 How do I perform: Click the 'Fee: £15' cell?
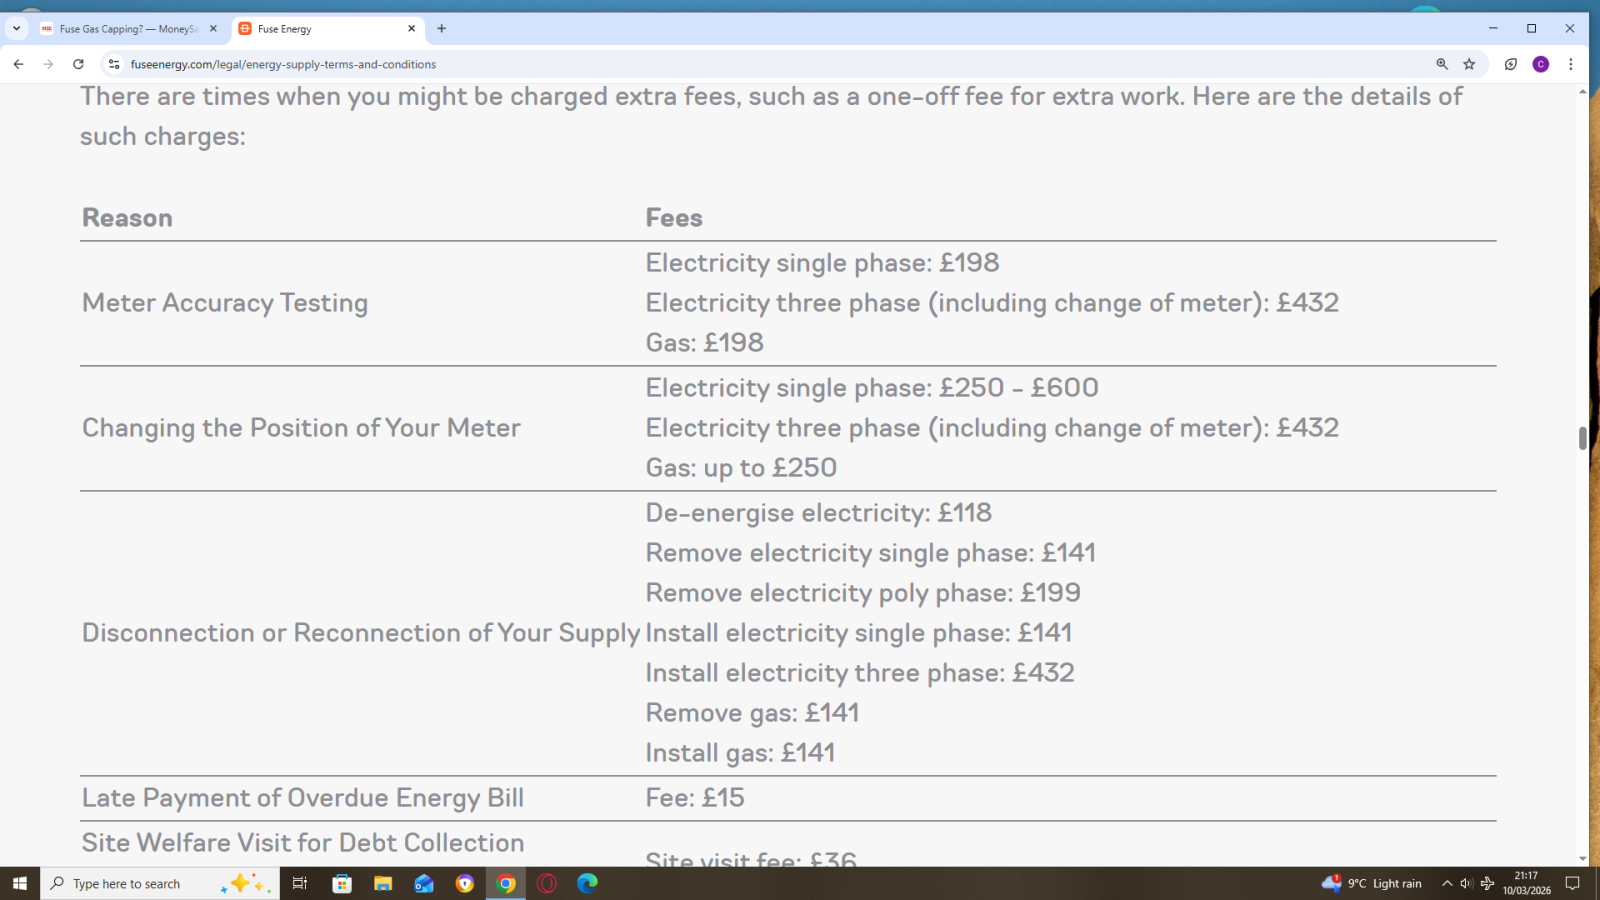[x=695, y=798]
